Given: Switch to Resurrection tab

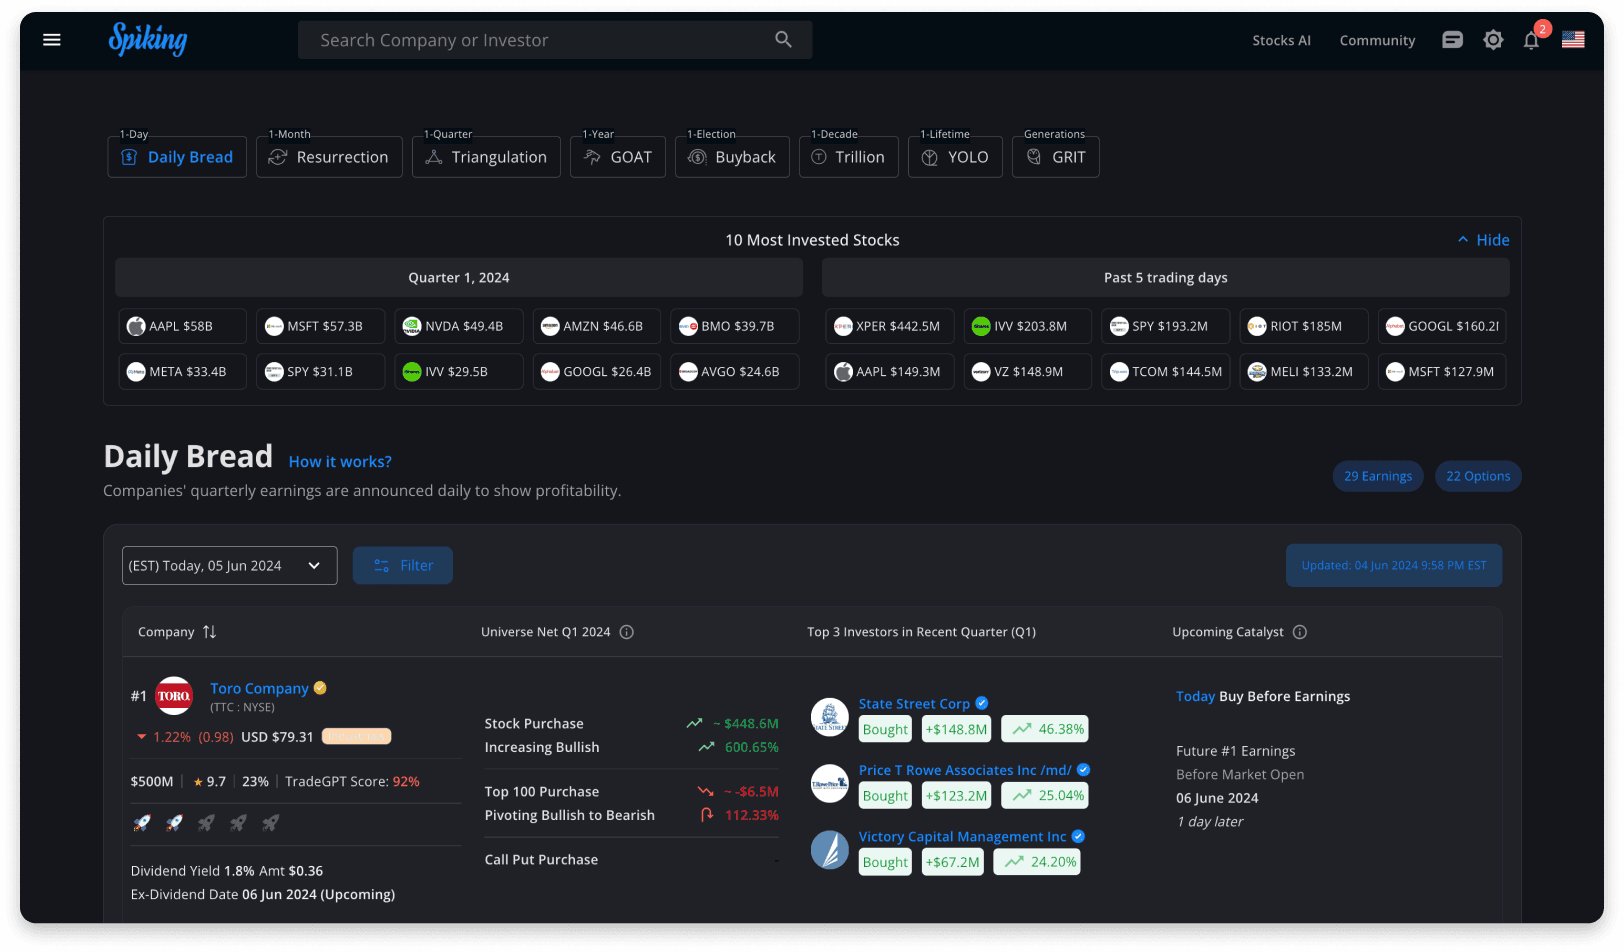Looking at the screenshot, I should coord(329,157).
